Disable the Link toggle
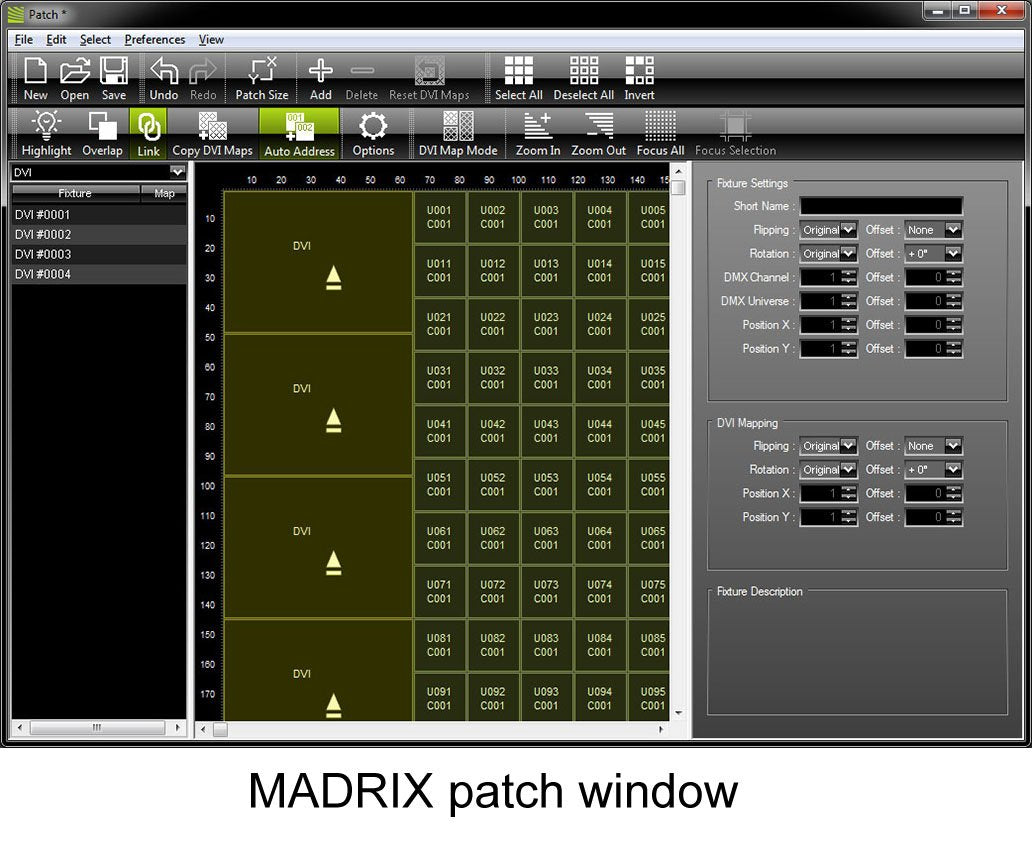The width and height of the screenshot is (1032, 845). coord(148,134)
